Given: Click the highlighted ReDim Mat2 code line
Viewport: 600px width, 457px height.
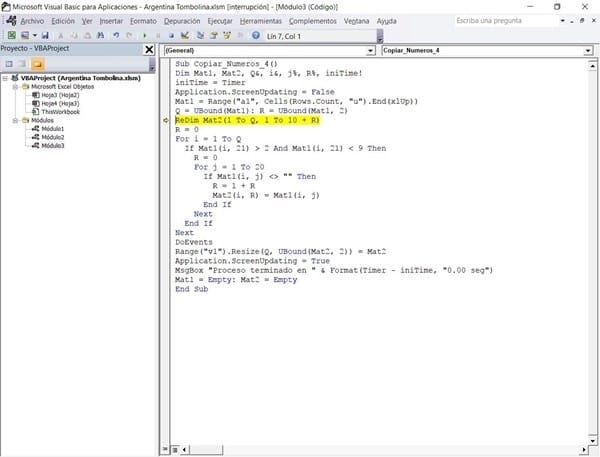Looking at the screenshot, I should point(246,119).
